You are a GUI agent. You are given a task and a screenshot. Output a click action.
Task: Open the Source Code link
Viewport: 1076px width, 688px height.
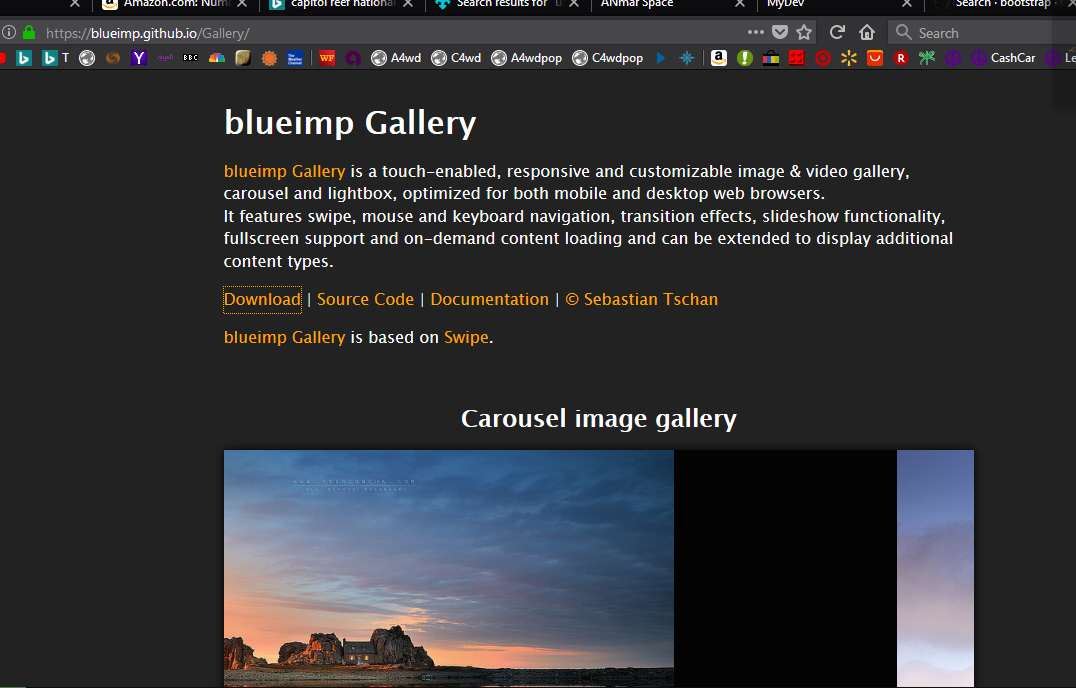click(365, 299)
